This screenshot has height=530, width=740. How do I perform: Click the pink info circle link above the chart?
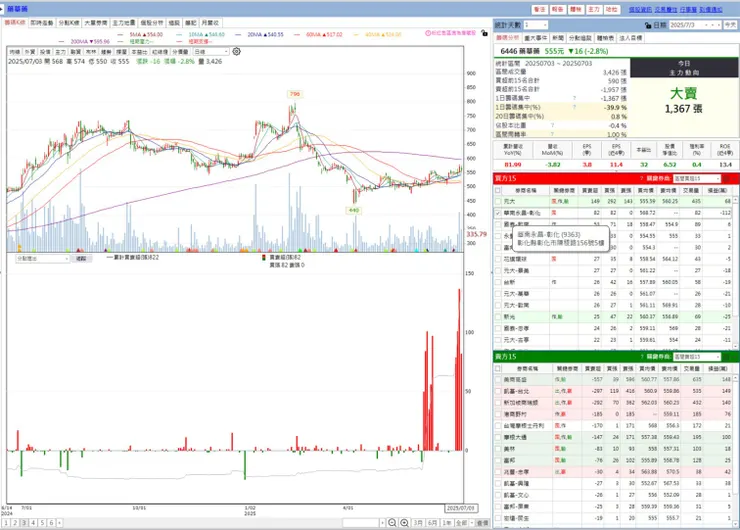(450, 33)
